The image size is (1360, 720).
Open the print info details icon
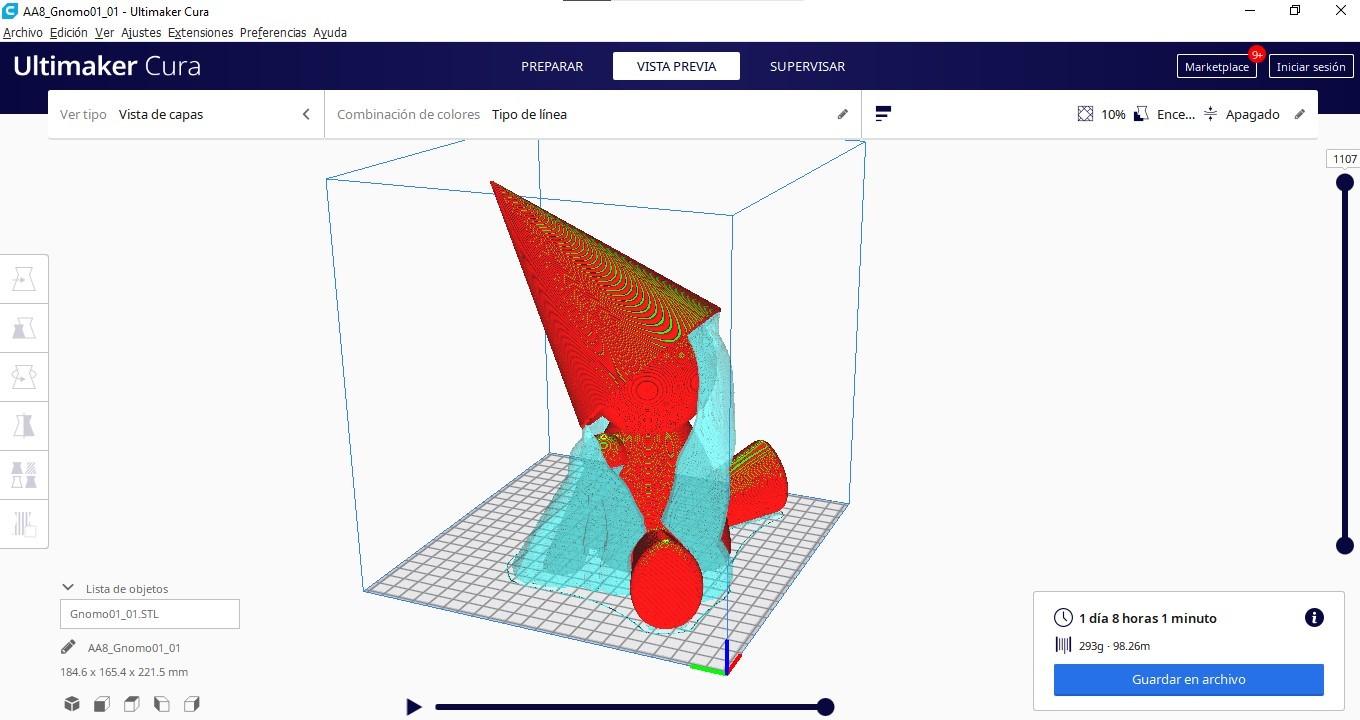[x=1314, y=618]
